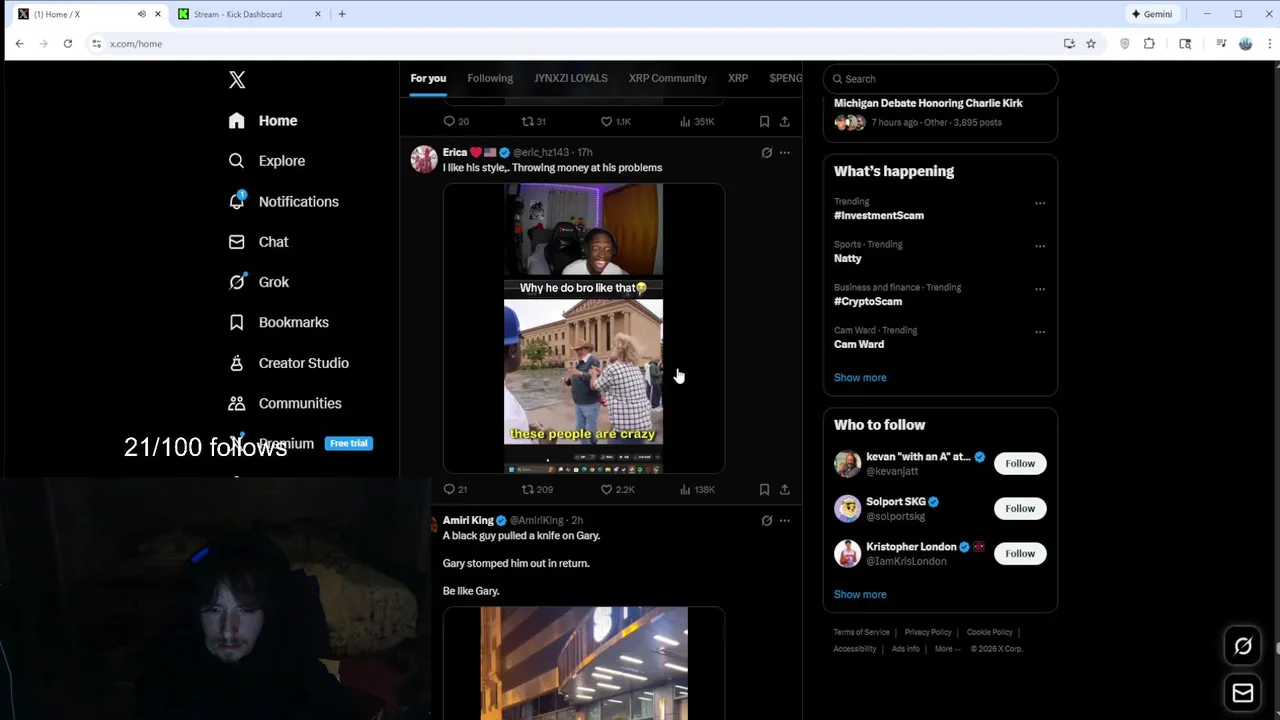Open more options on Amiri King's post
1280x720 pixels.
(785, 521)
